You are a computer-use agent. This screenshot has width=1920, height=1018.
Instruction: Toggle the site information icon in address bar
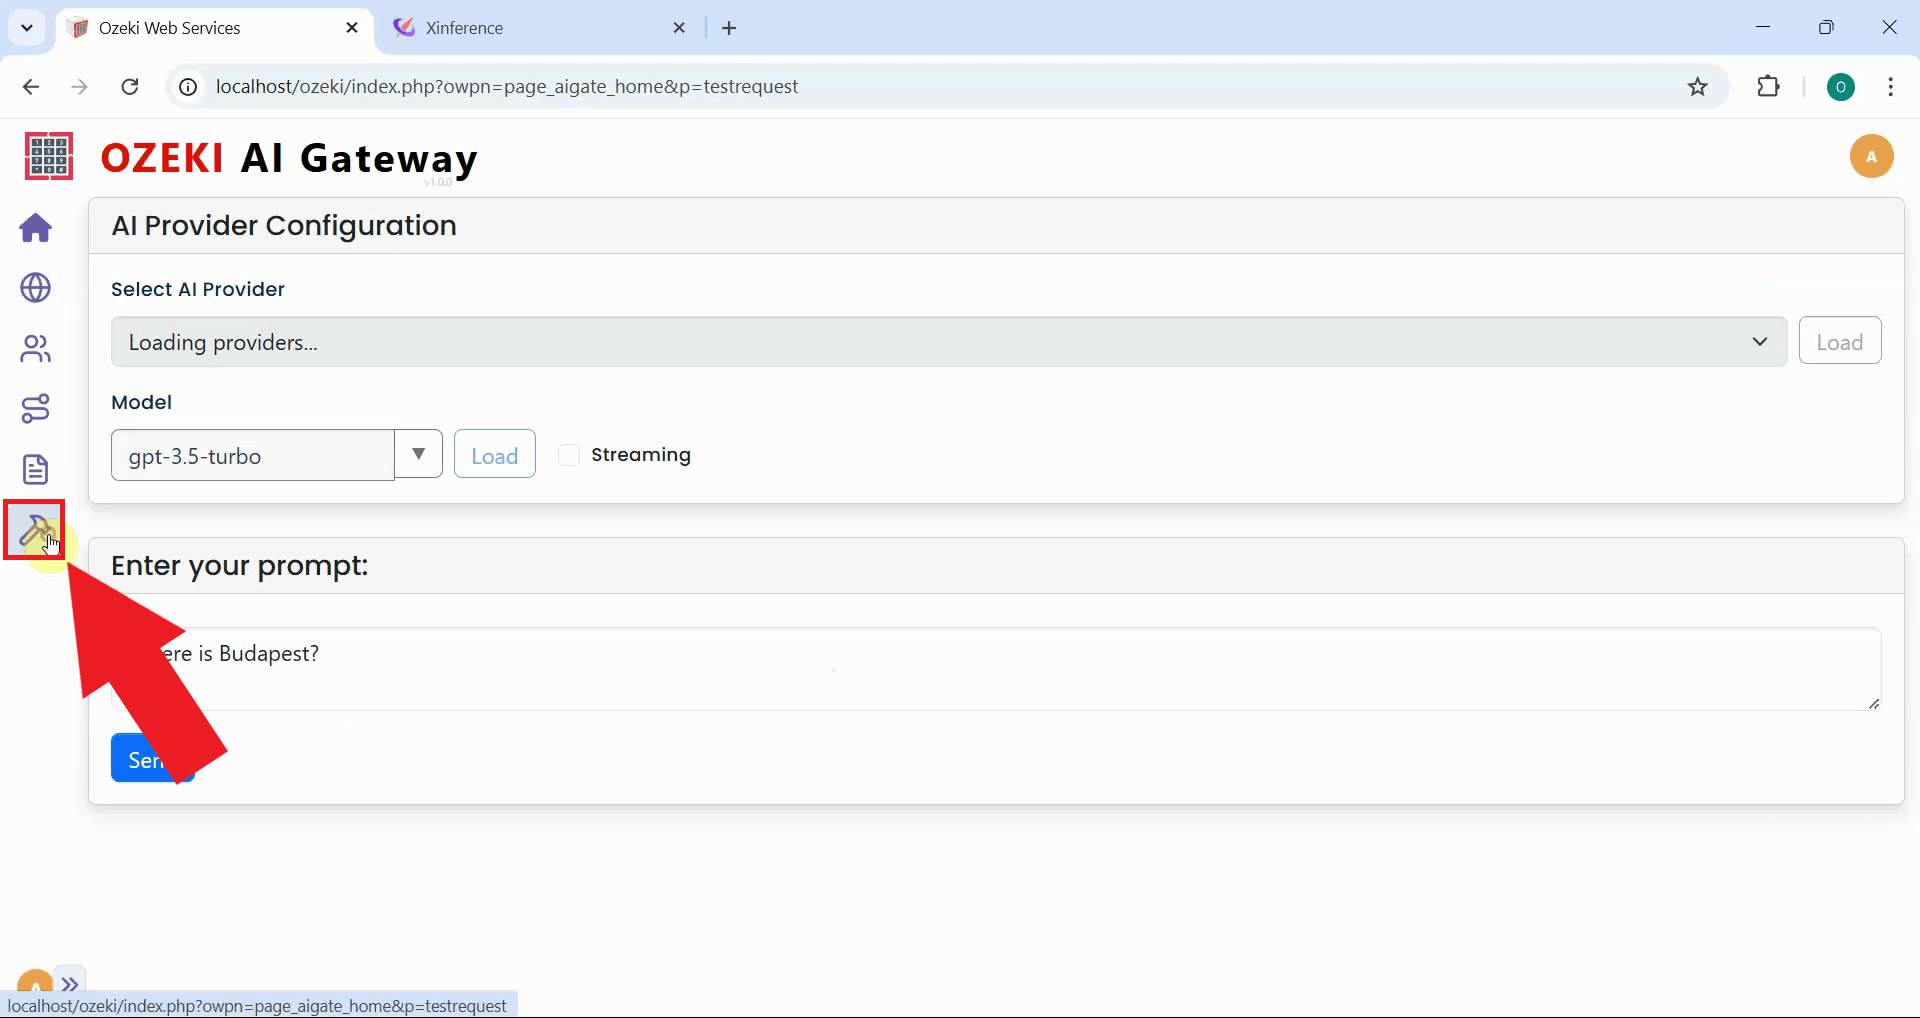[186, 86]
